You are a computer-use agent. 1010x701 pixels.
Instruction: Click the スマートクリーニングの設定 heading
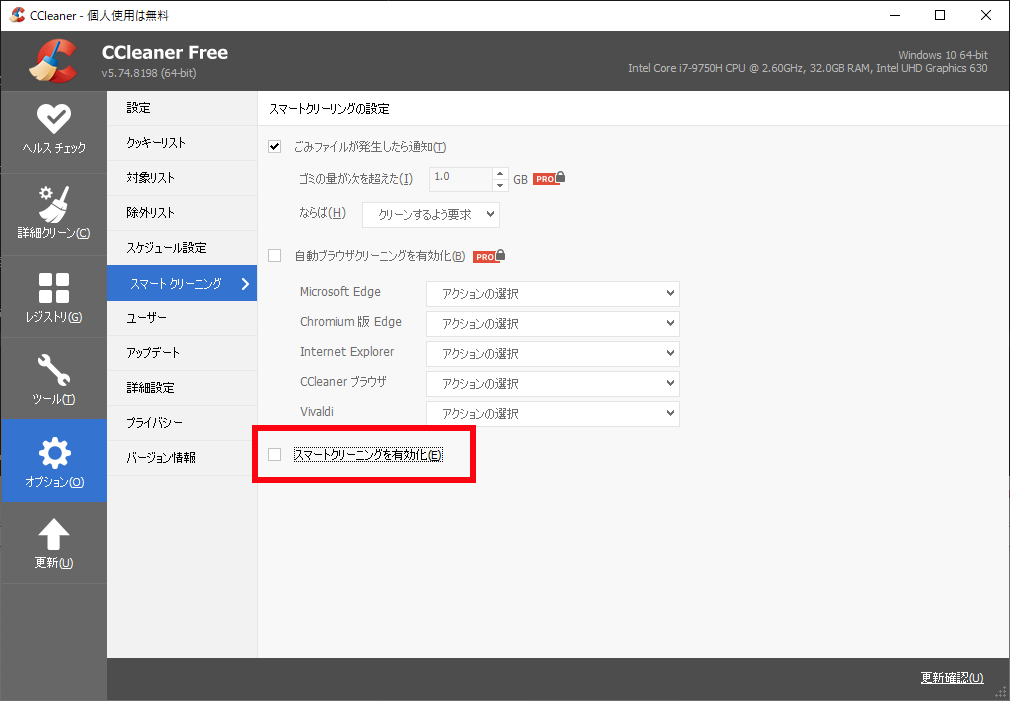click(329, 108)
